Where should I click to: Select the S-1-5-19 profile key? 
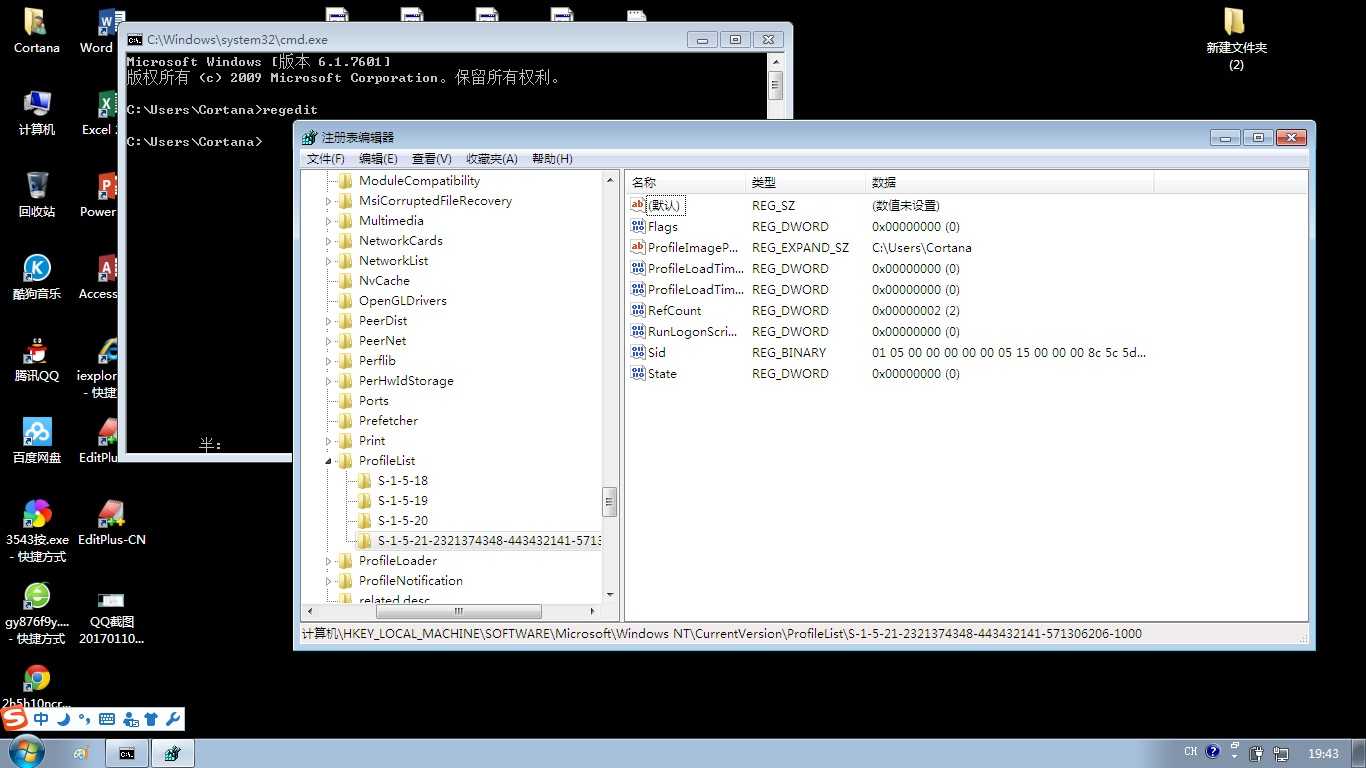403,500
